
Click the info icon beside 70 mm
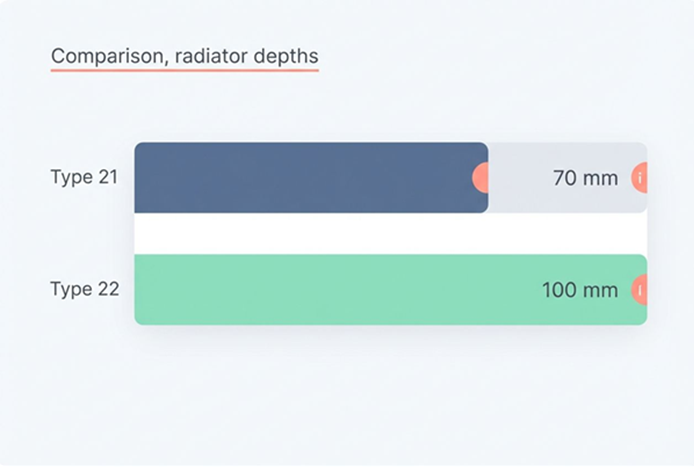tap(639, 178)
